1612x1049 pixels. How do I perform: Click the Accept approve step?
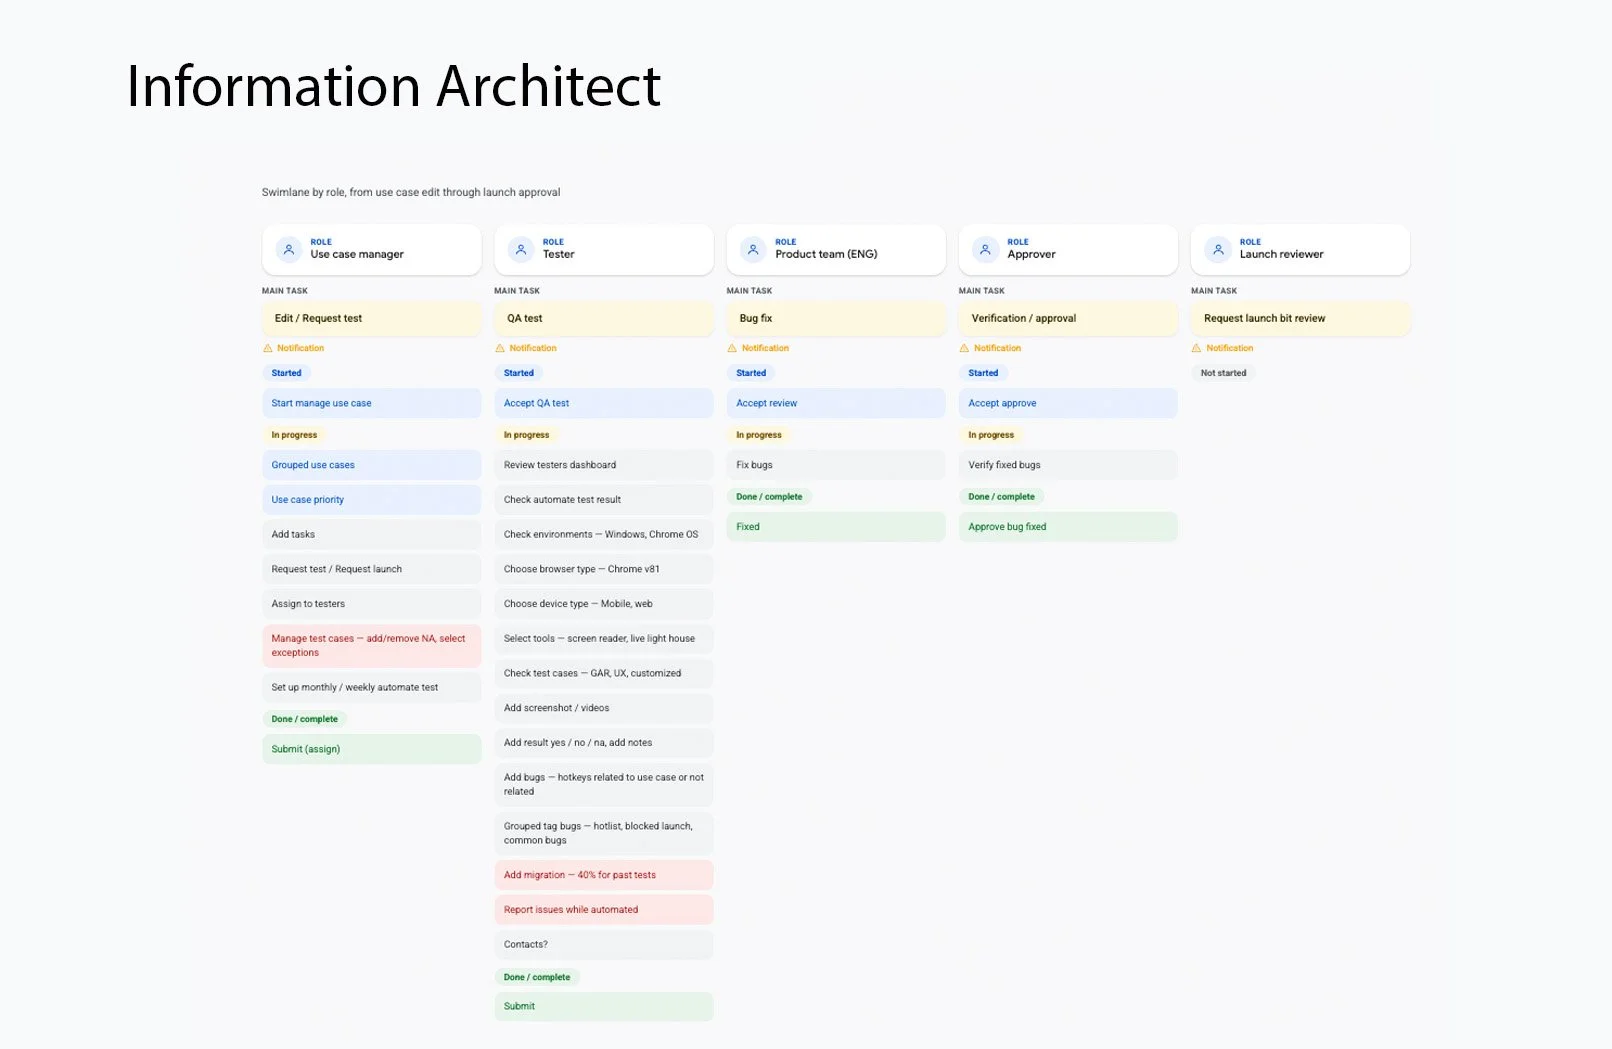click(1068, 403)
